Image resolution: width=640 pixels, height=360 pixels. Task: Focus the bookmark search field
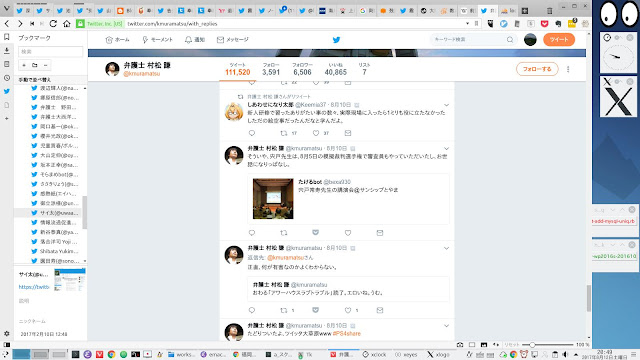coord(50,51)
